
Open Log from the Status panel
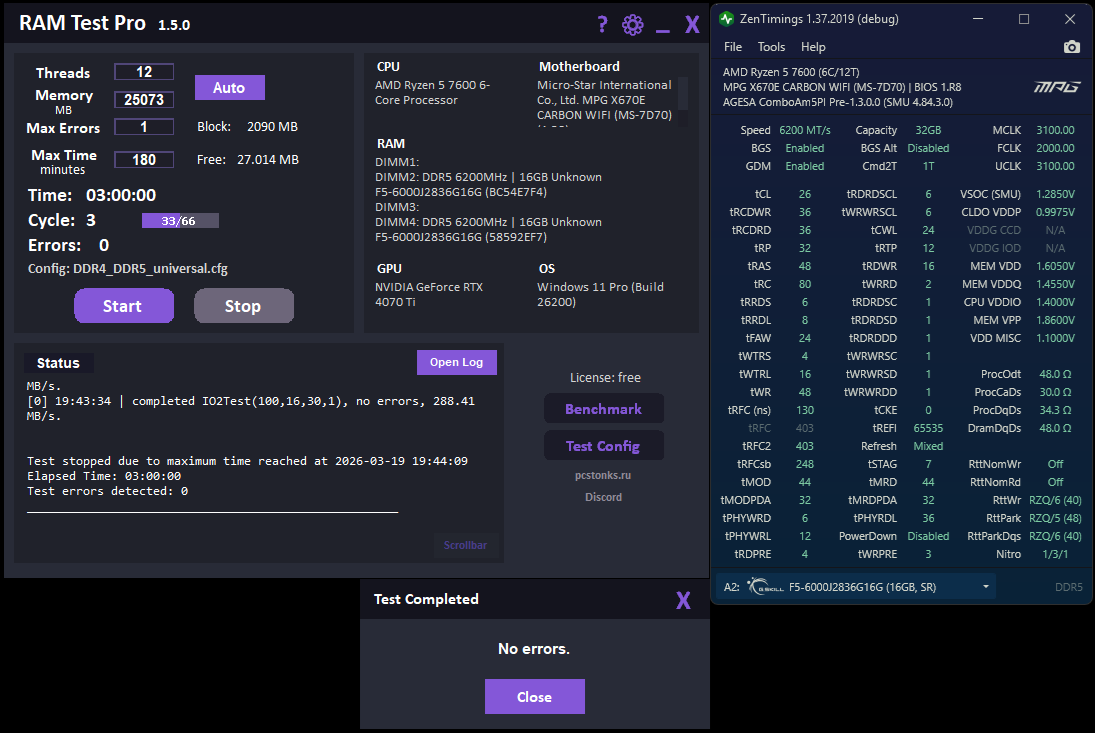point(457,362)
